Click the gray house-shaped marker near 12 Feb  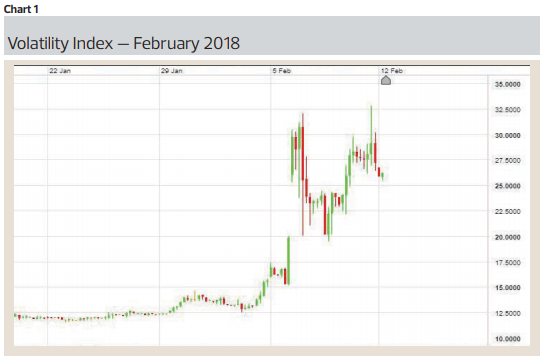386,80
